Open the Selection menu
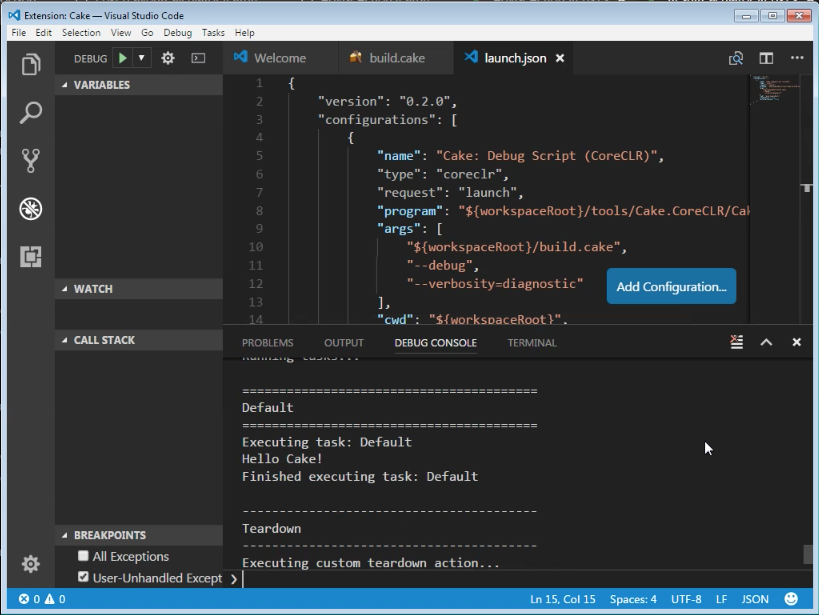 pyautogui.click(x=81, y=32)
